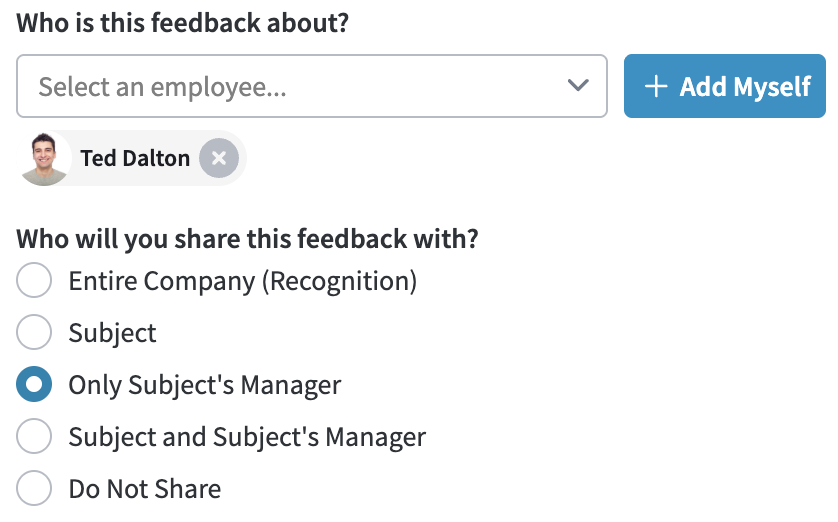
Task: Expand the employee list chevron arrow
Action: tap(578, 85)
